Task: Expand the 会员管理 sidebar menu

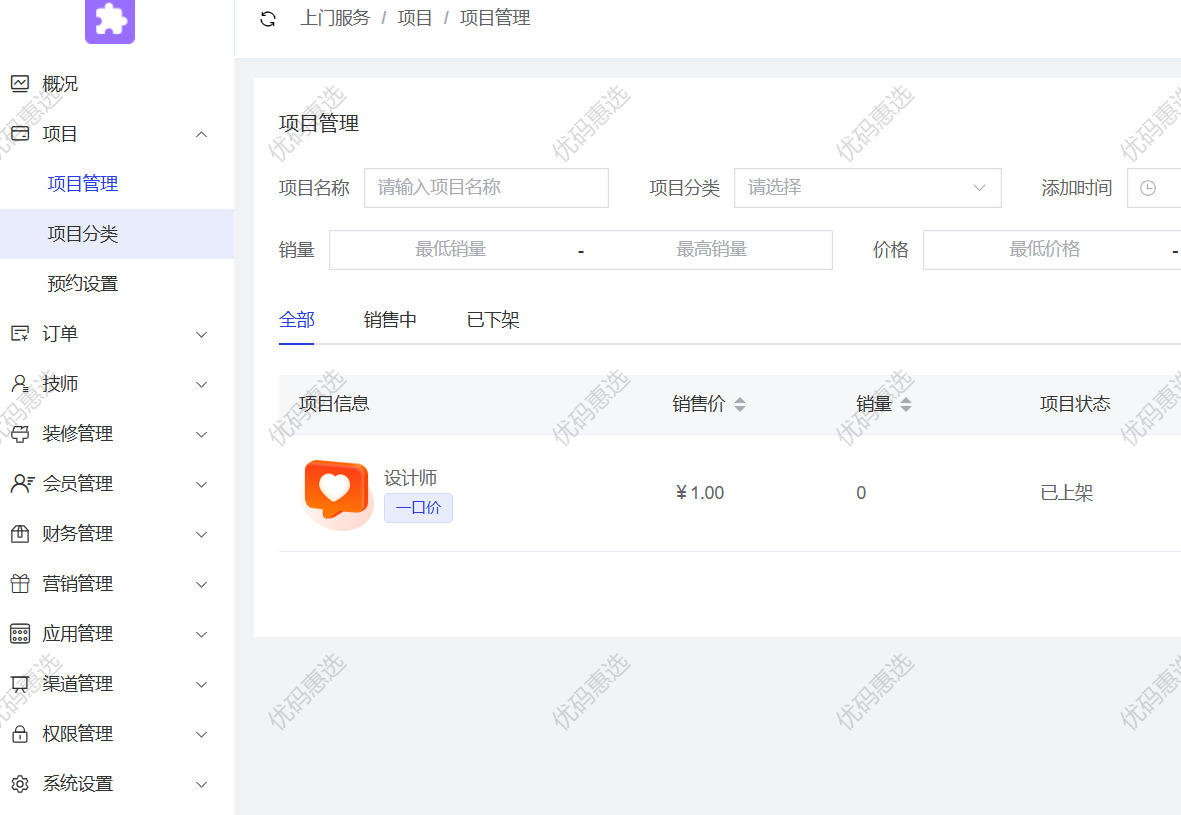Action: click(201, 484)
